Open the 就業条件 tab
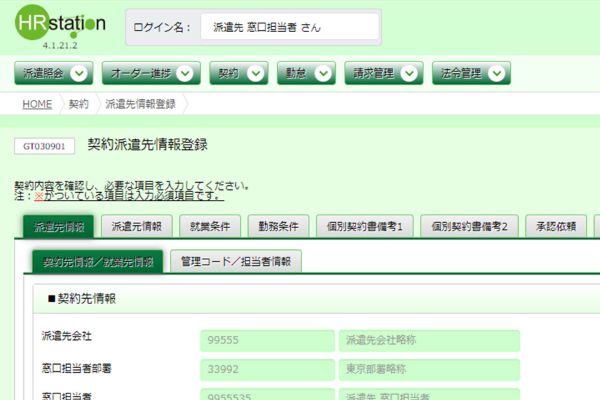 [x=212, y=227]
